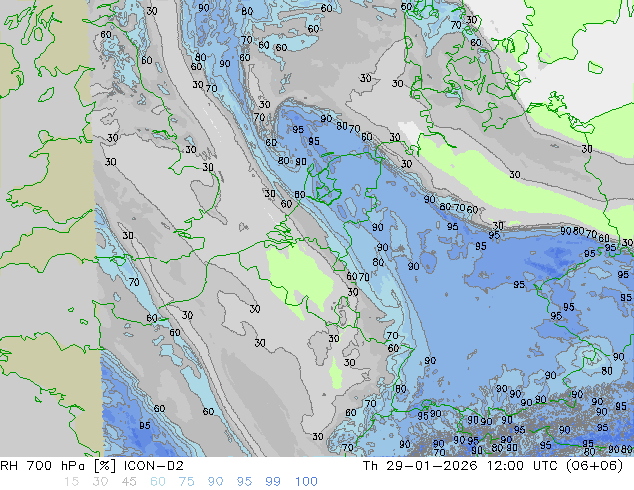Click the date 'Th 29-01-2026'
Image resolution: width=634 pixels, height=490 pixels.
point(420,466)
